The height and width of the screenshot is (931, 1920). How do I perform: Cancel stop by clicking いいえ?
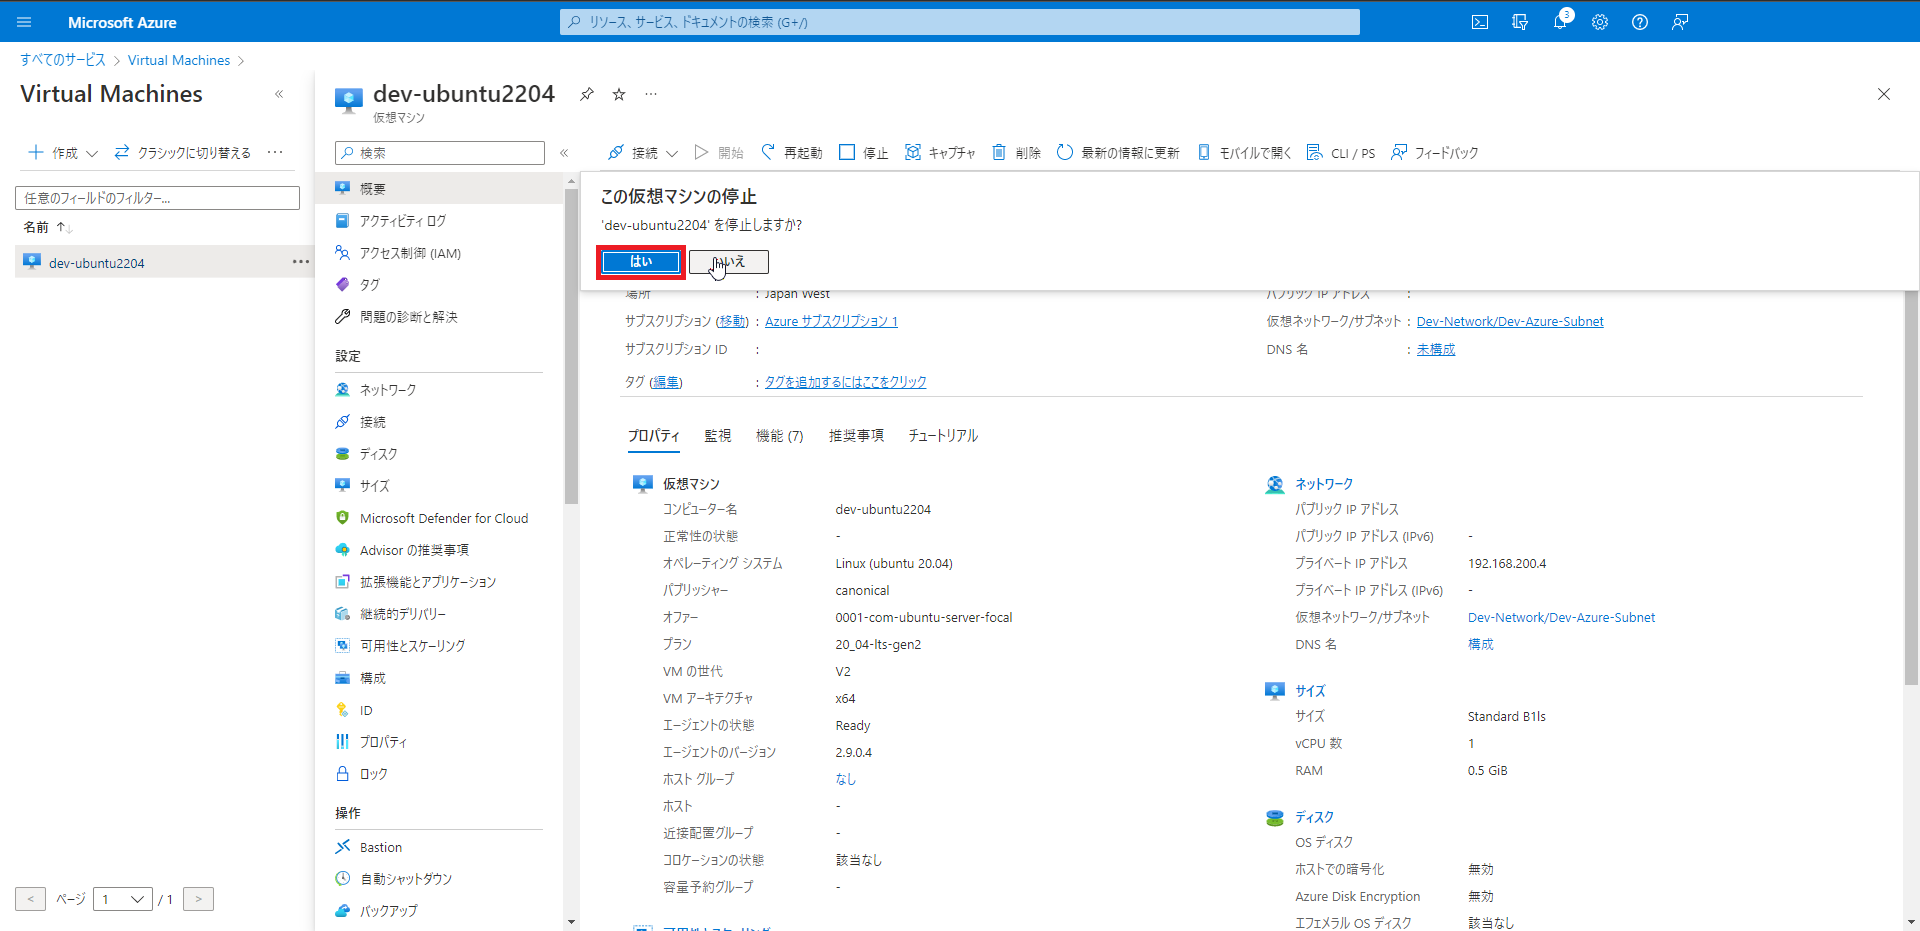[729, 262]
